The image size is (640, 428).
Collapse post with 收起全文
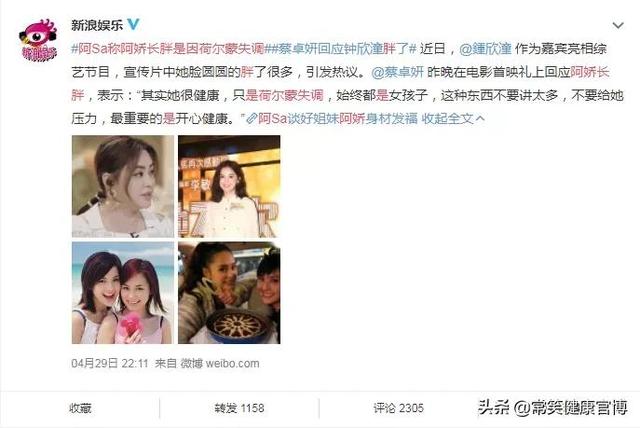coord(447,119)
